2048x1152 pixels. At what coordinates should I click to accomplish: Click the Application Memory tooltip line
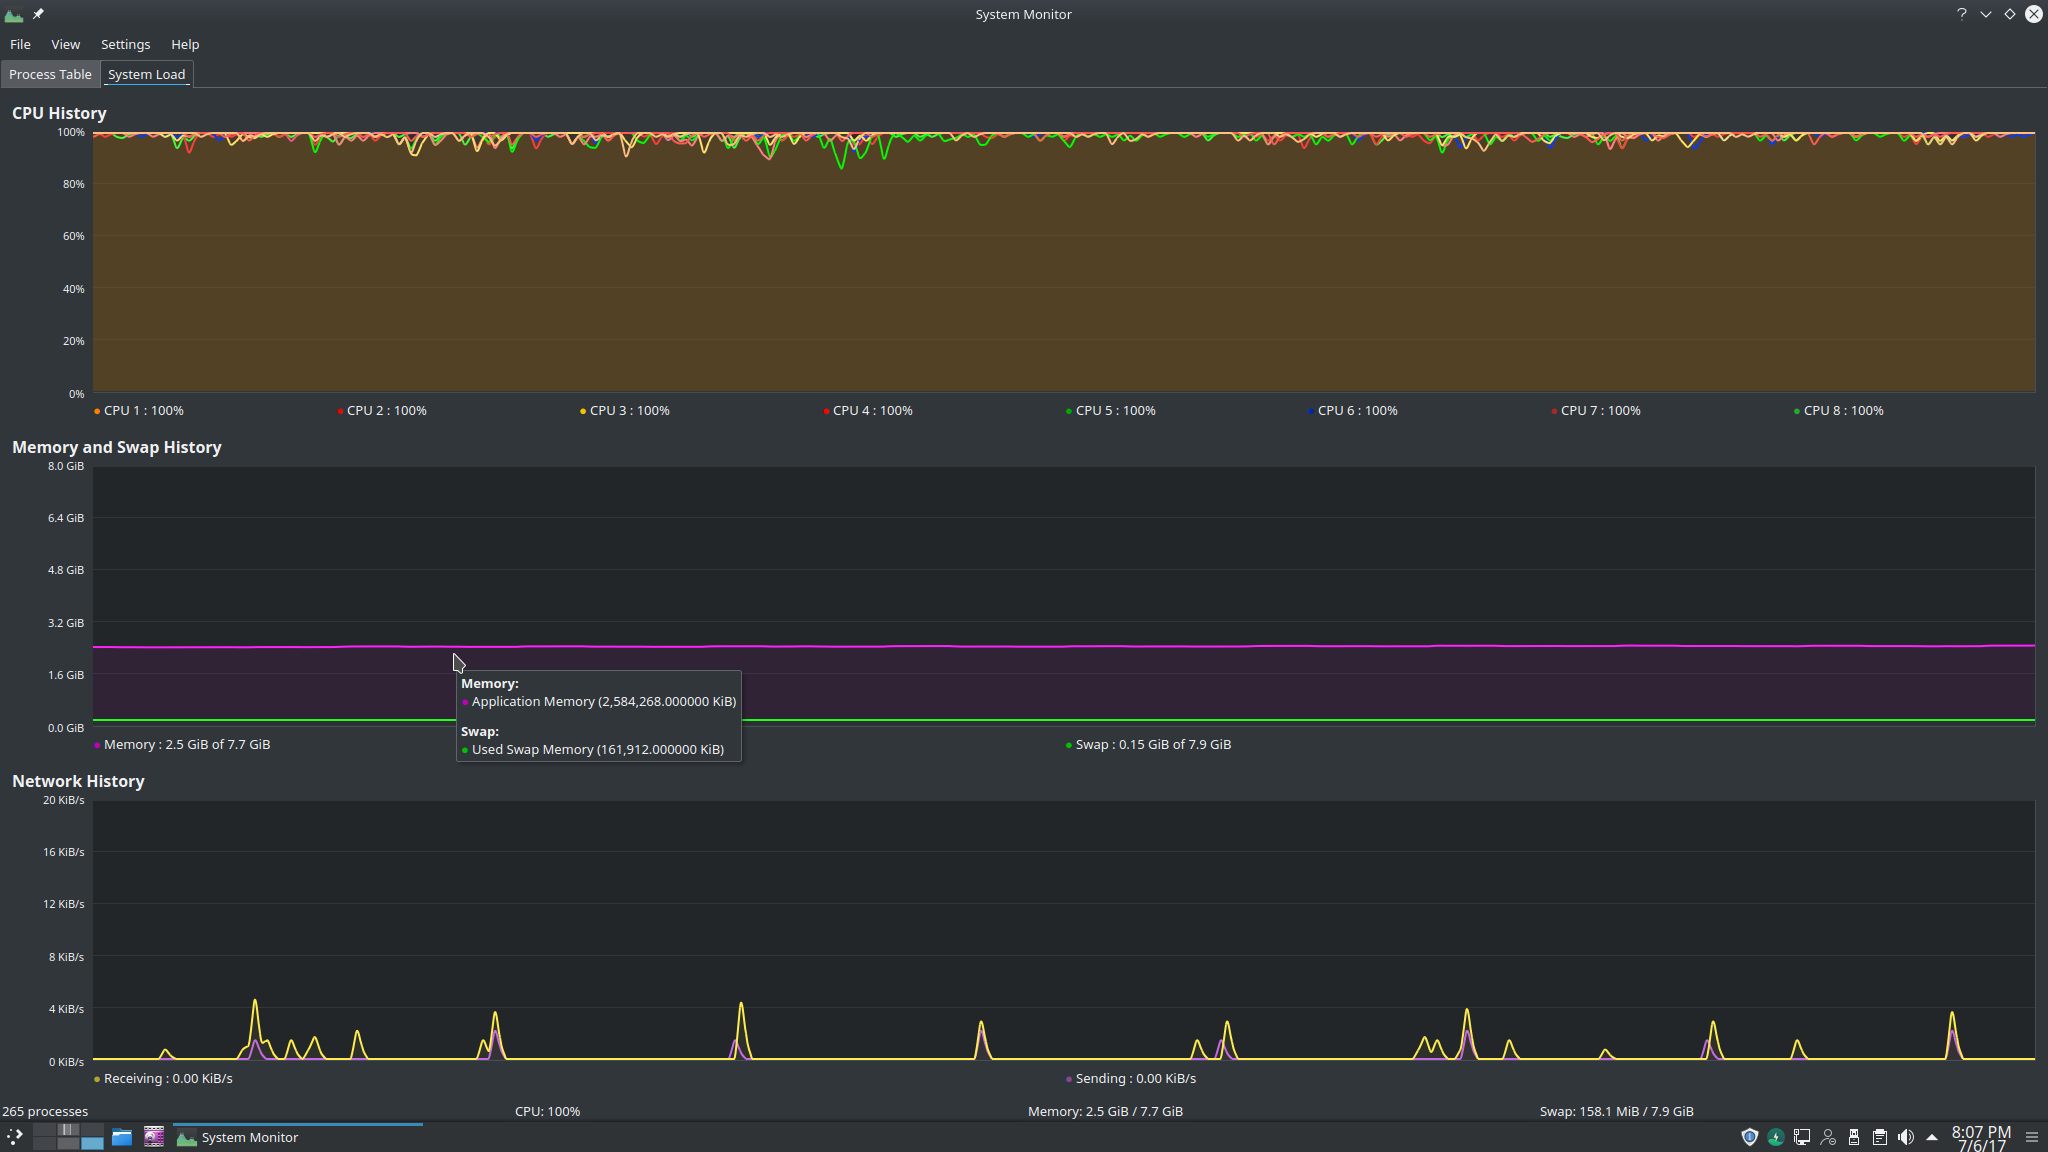coord(599,701)
